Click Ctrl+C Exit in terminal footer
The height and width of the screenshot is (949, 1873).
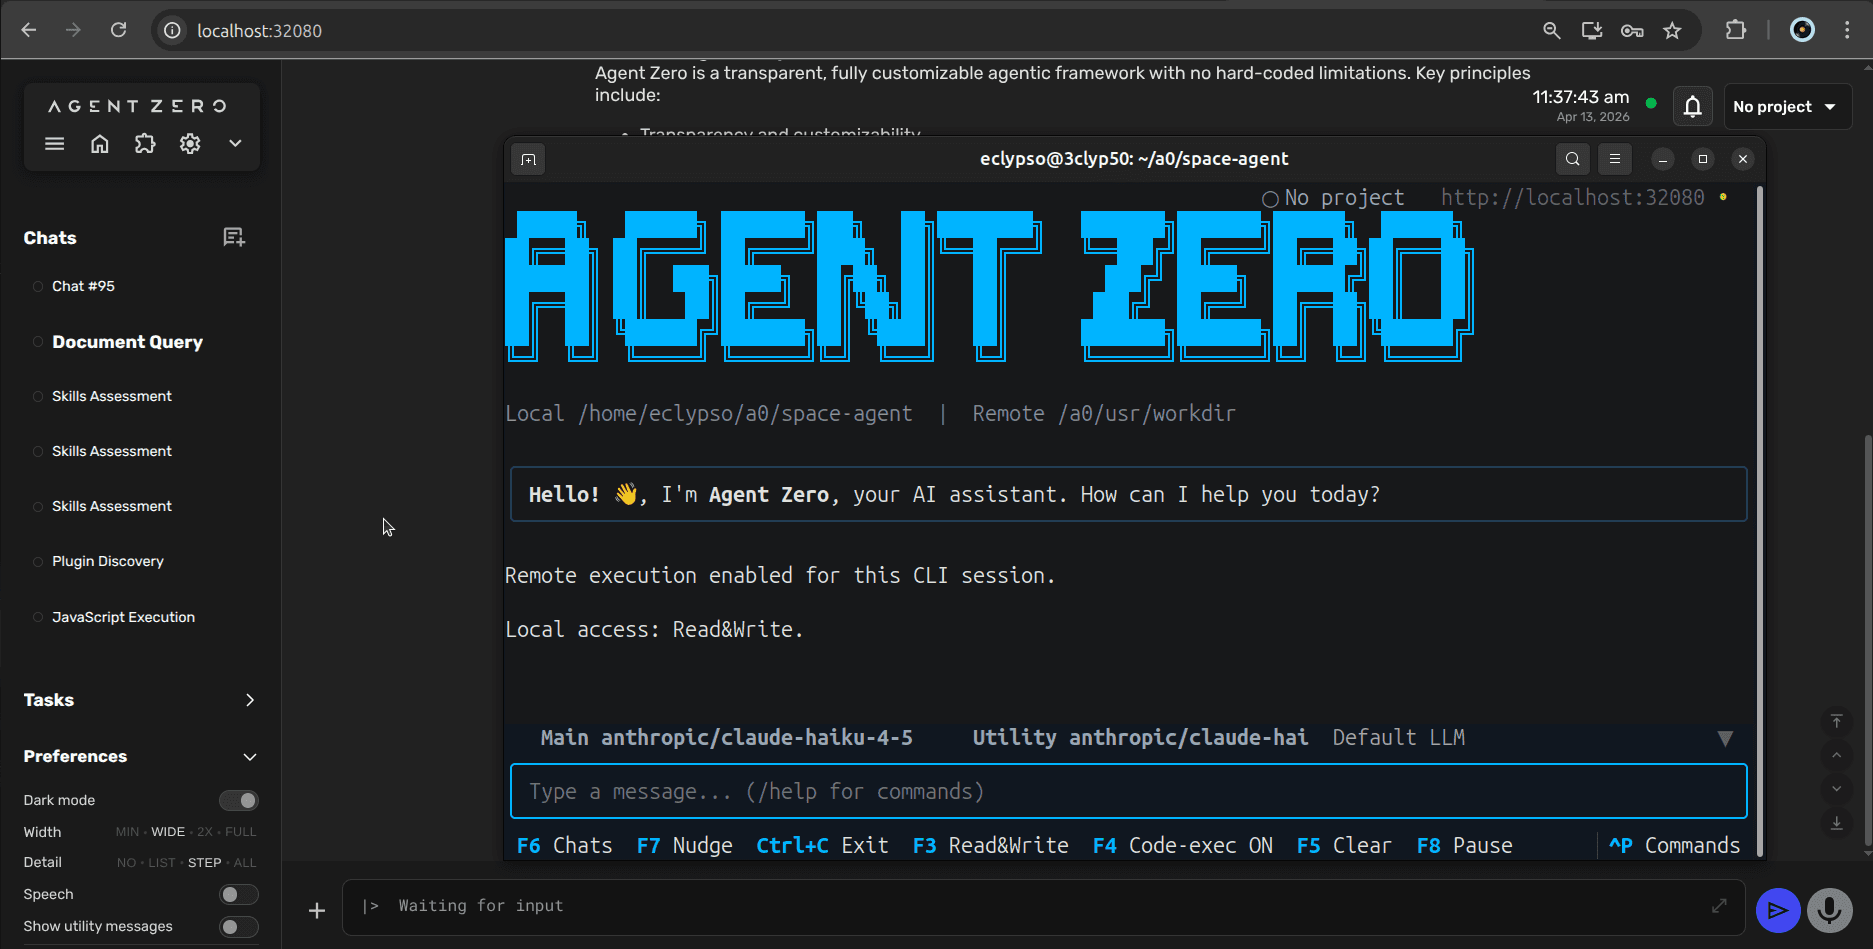822,846
